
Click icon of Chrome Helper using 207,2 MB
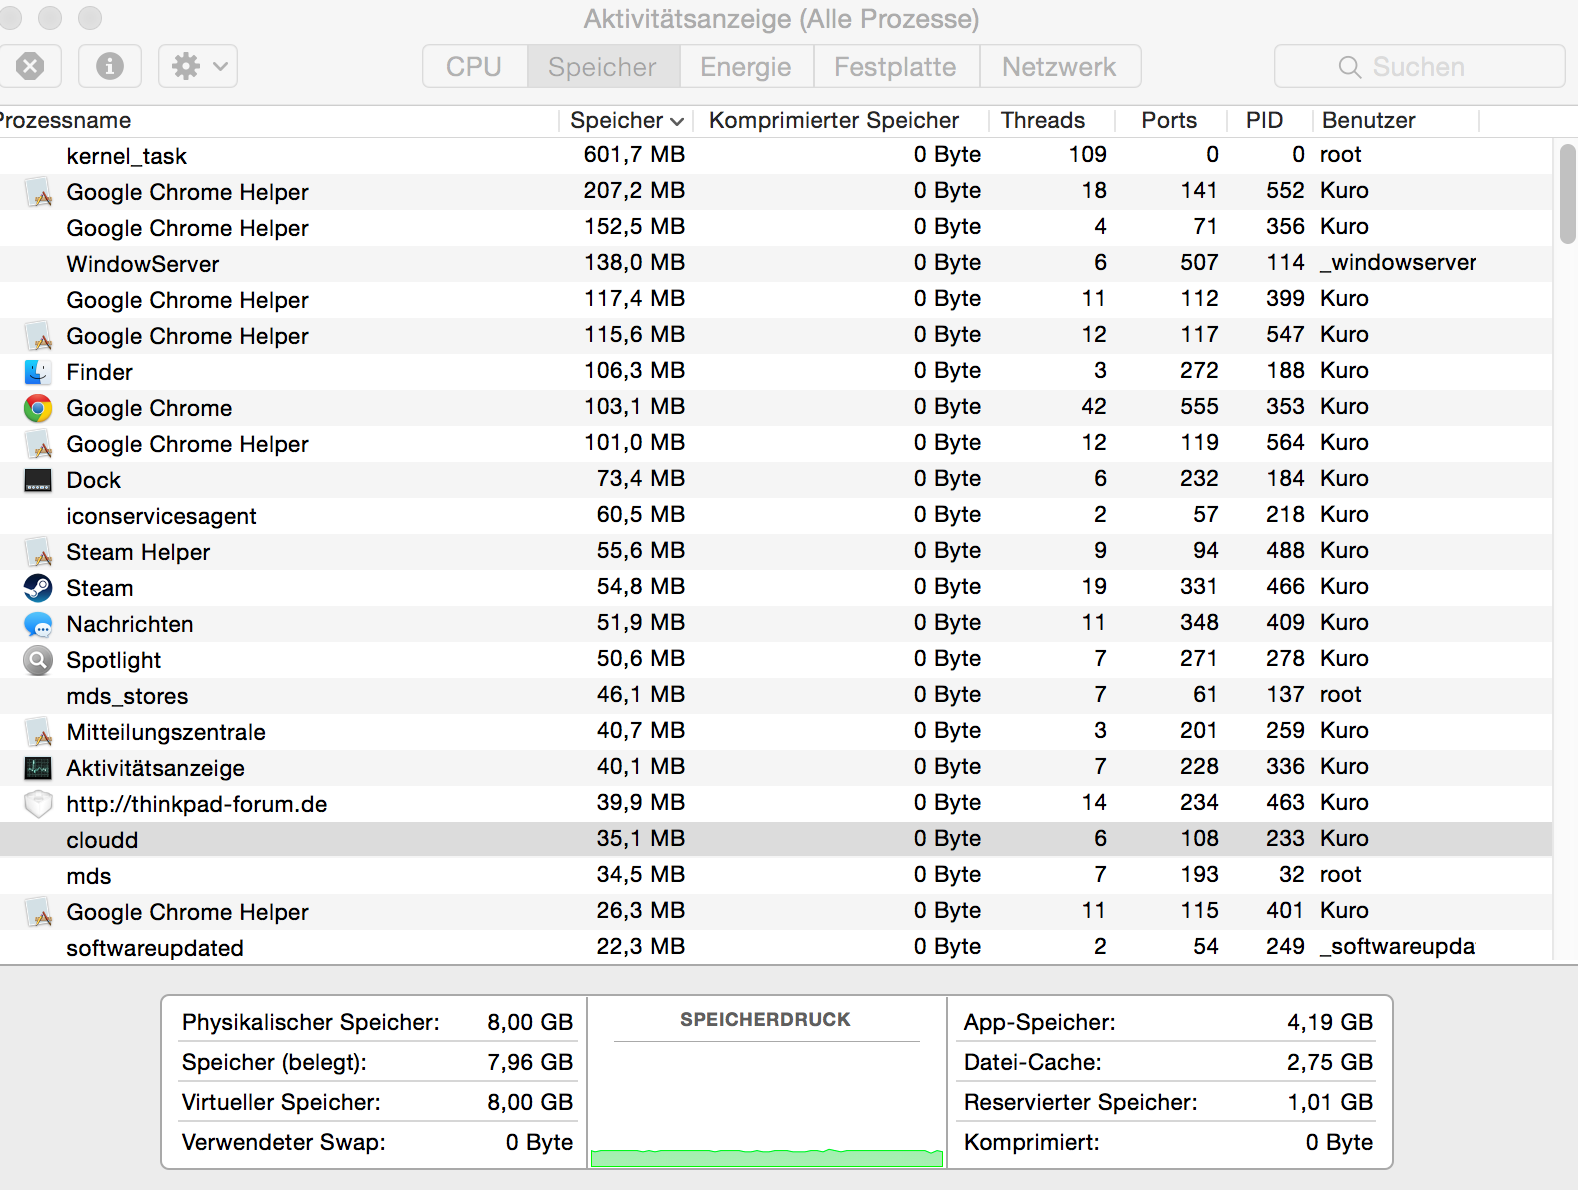coord(38,192)
